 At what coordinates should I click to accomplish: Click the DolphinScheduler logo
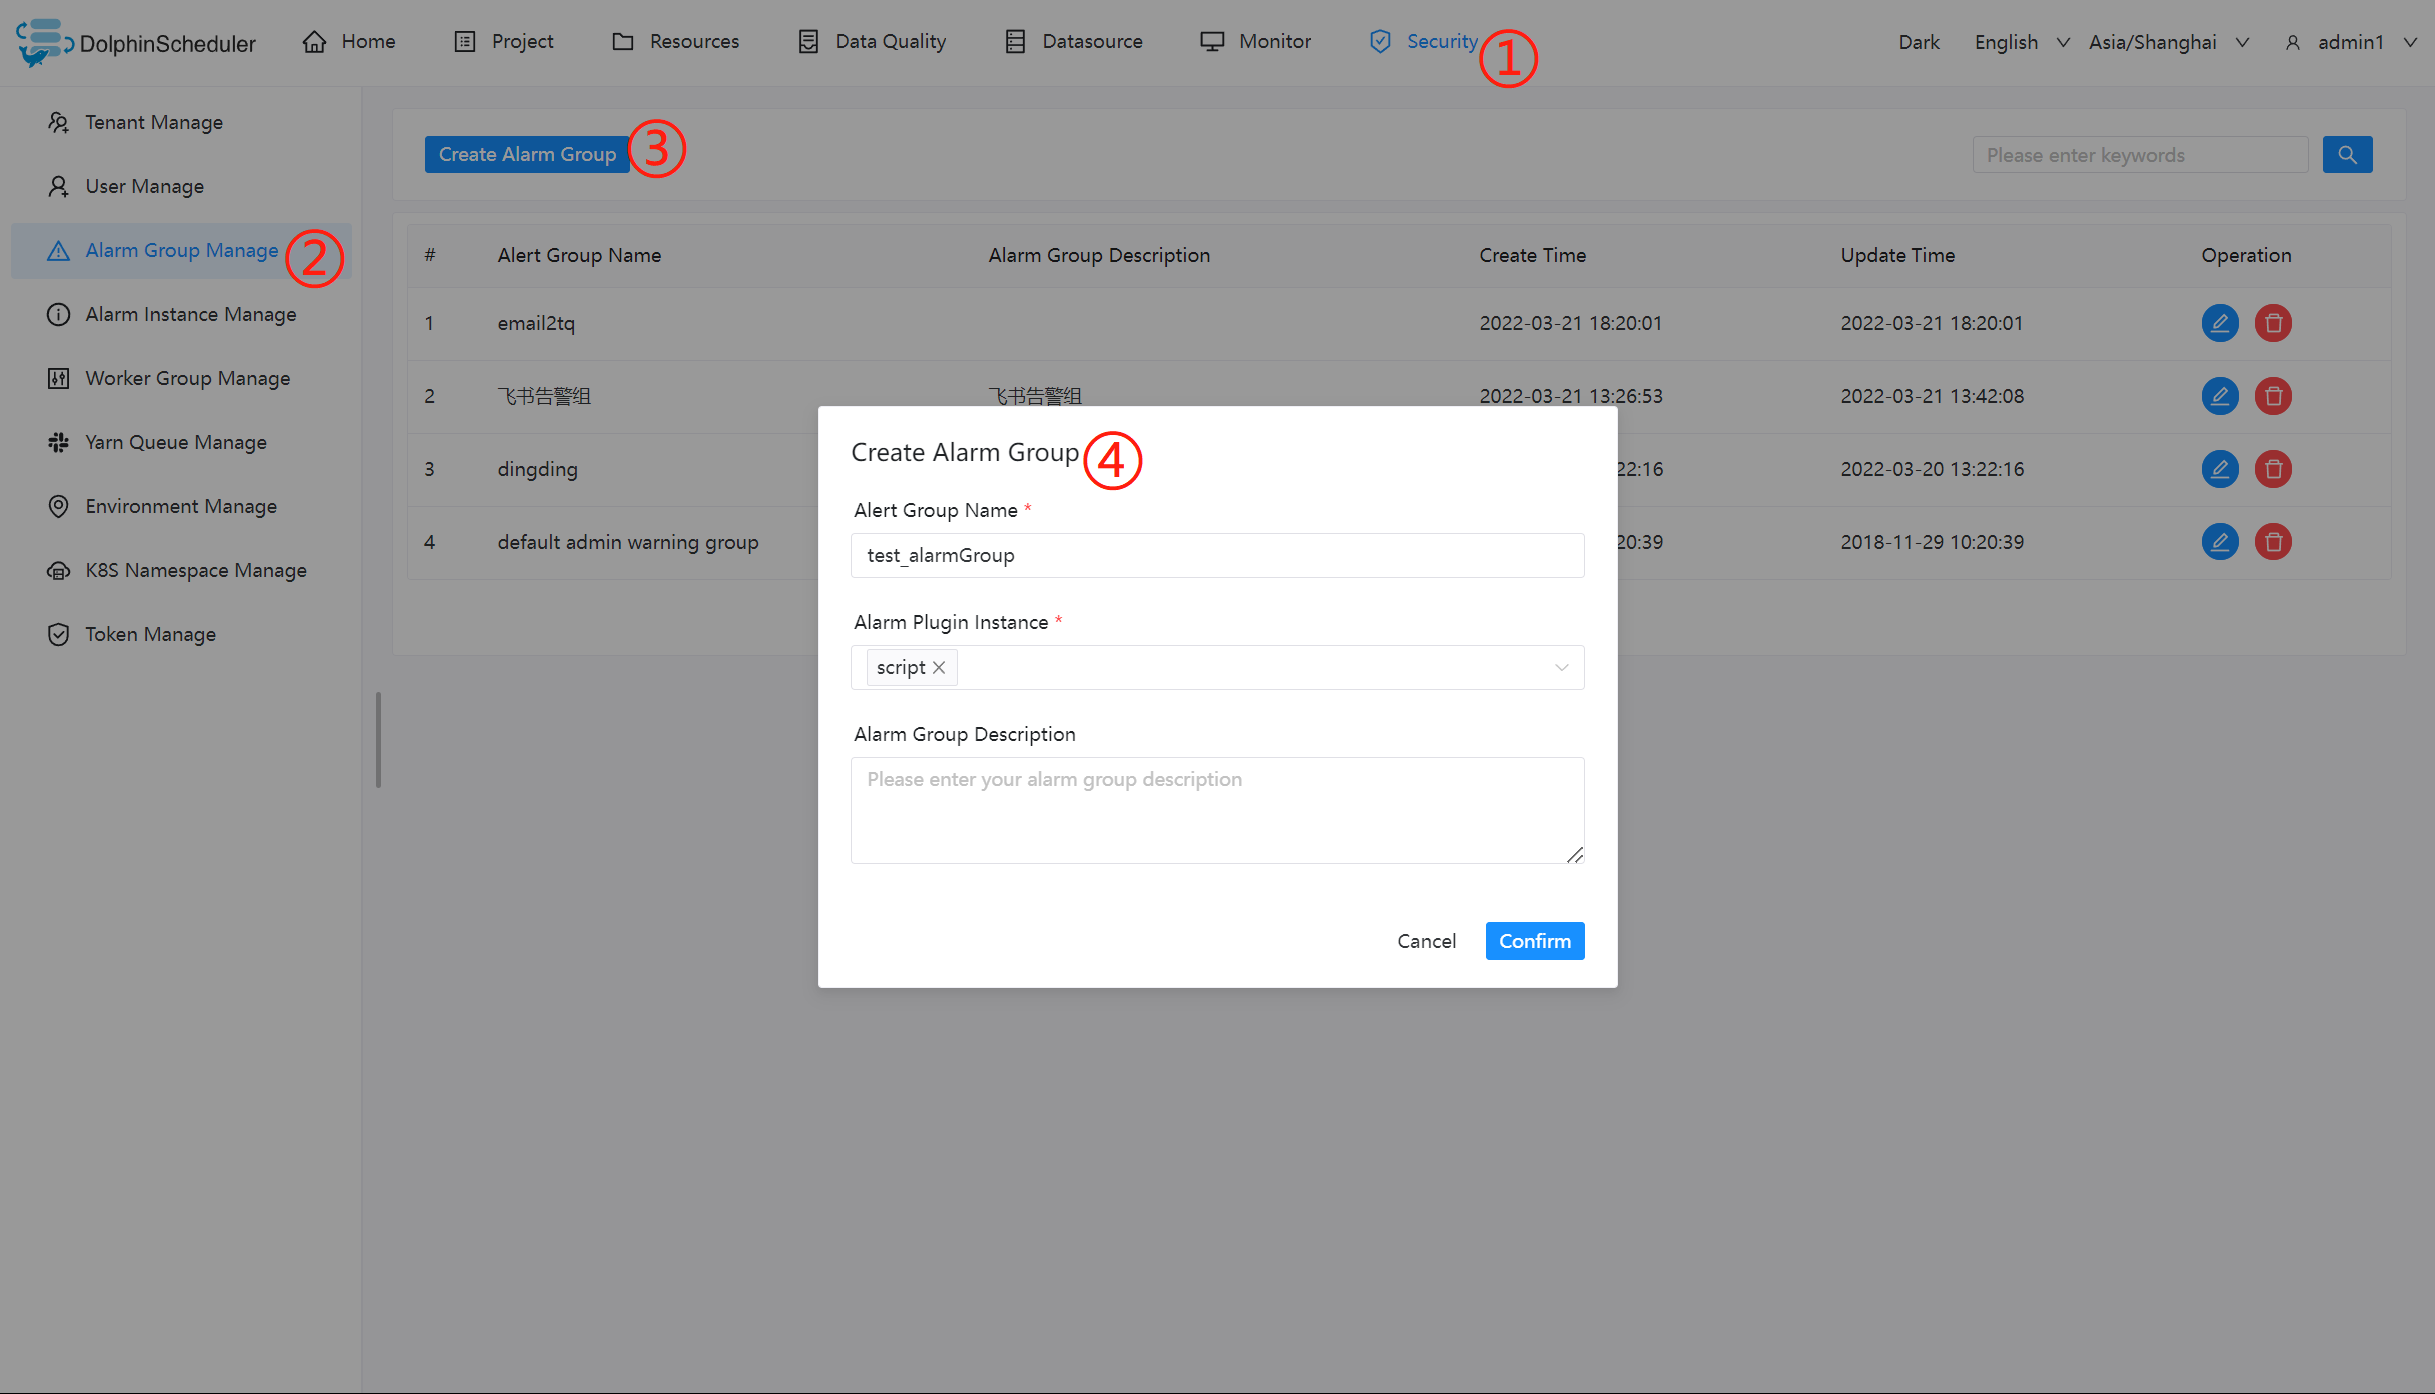(136, 42)
